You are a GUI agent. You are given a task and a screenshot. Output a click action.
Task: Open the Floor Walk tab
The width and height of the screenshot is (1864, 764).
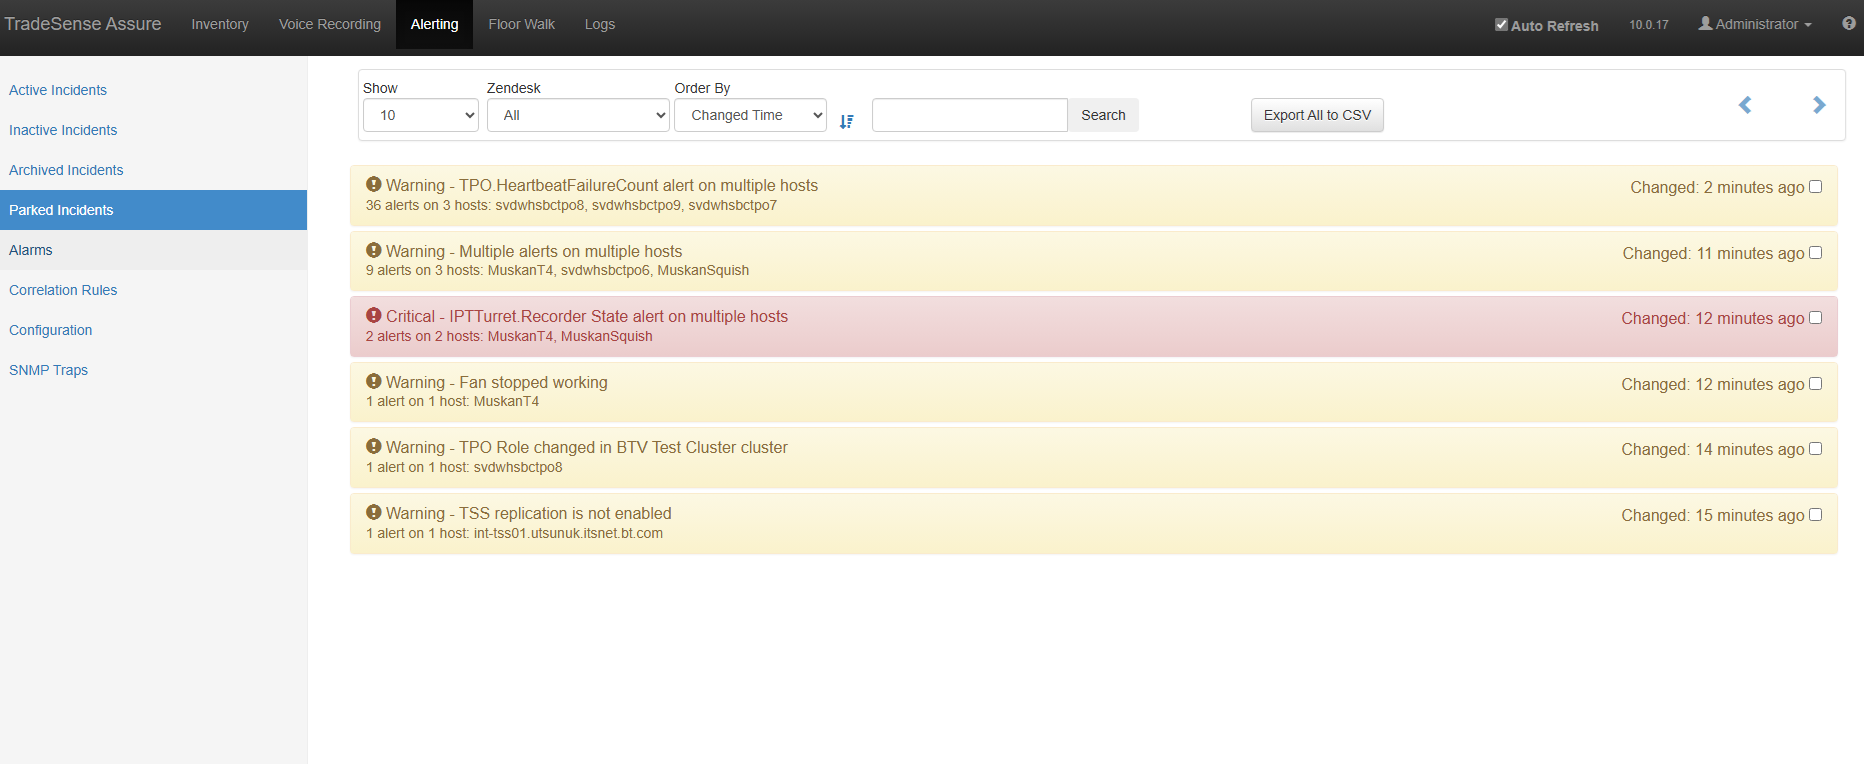coord(522,24)
